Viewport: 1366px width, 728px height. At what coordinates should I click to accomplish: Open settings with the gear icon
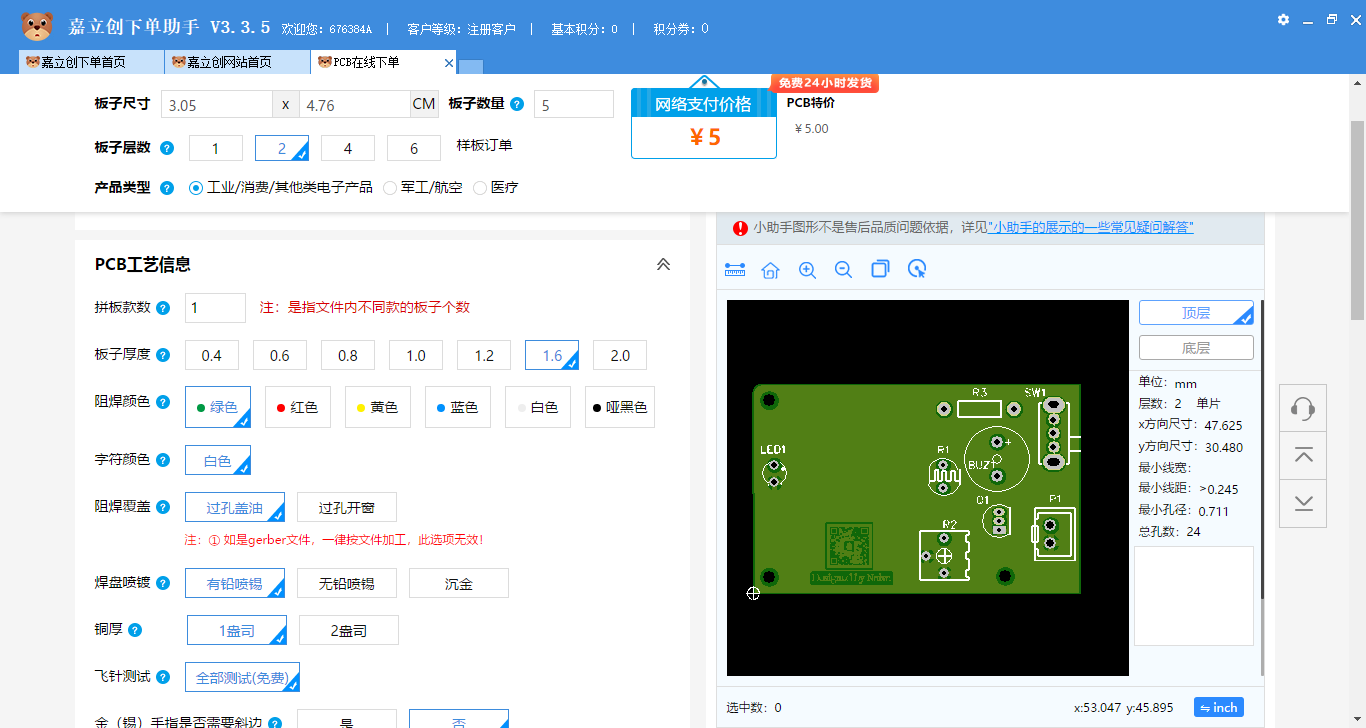pos(1283,19)
